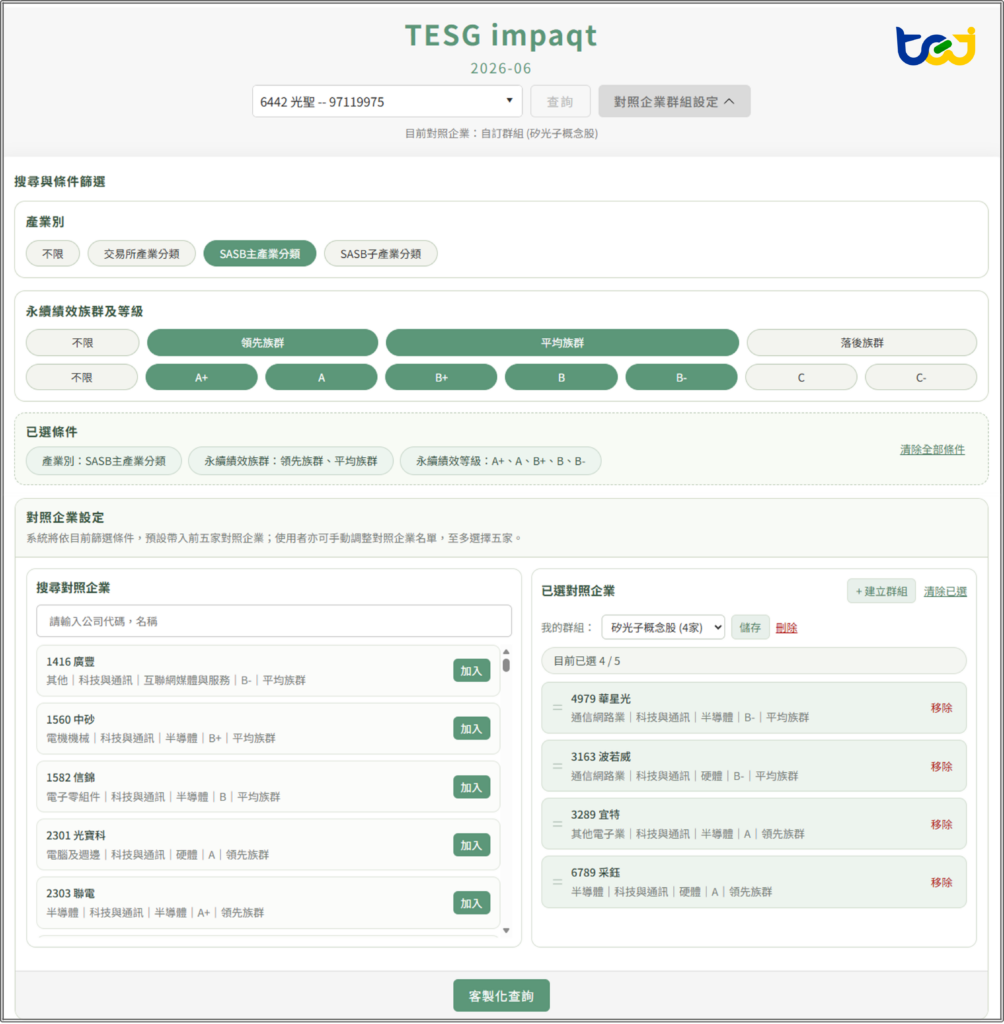The image size is (1004, 1024).
Task: Add 2303 聯電 to comparison companies
Action: (472, 903)
